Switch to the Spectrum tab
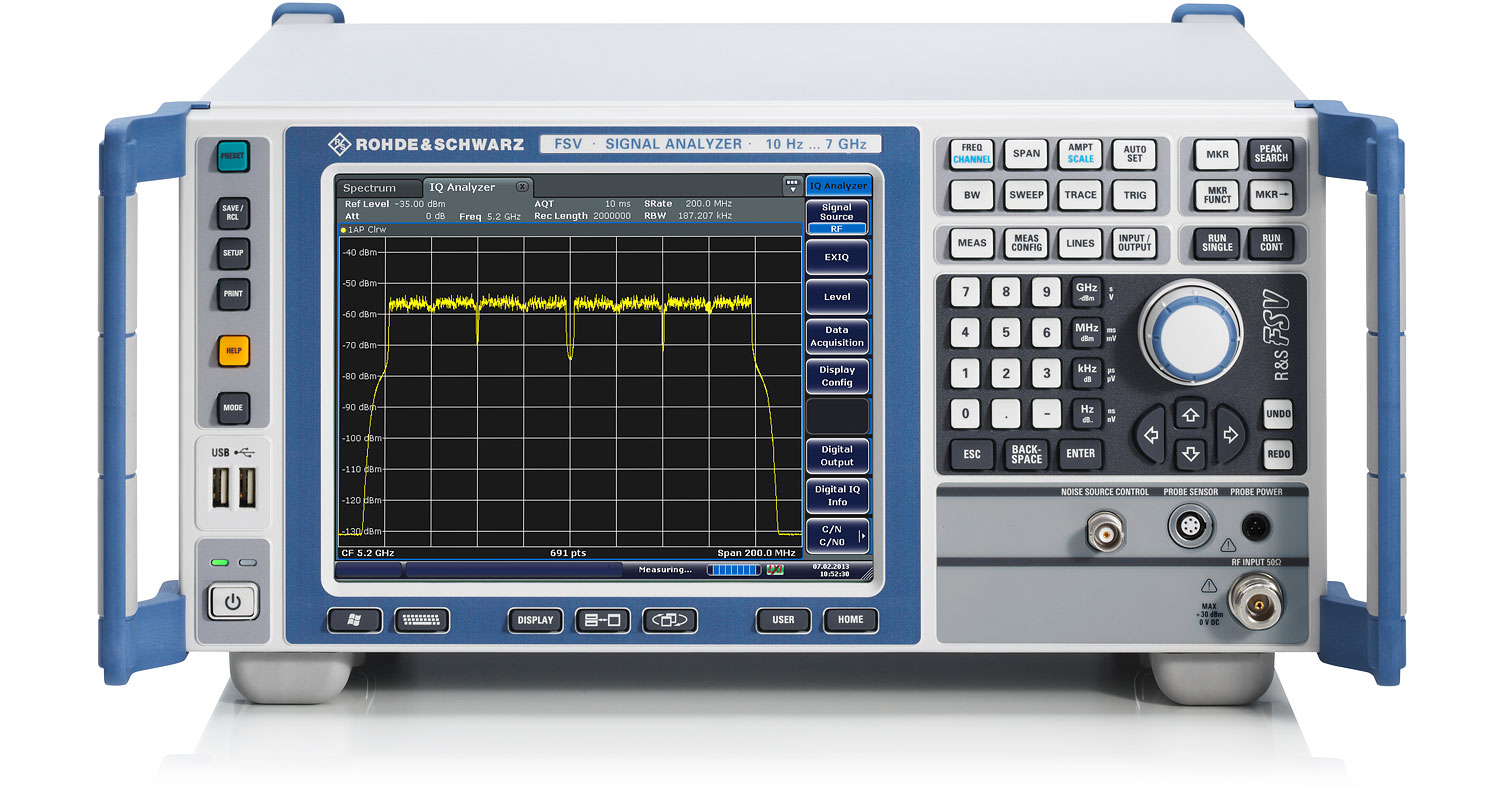Viewport: 1500px width, 800px height. click(369, 188)
